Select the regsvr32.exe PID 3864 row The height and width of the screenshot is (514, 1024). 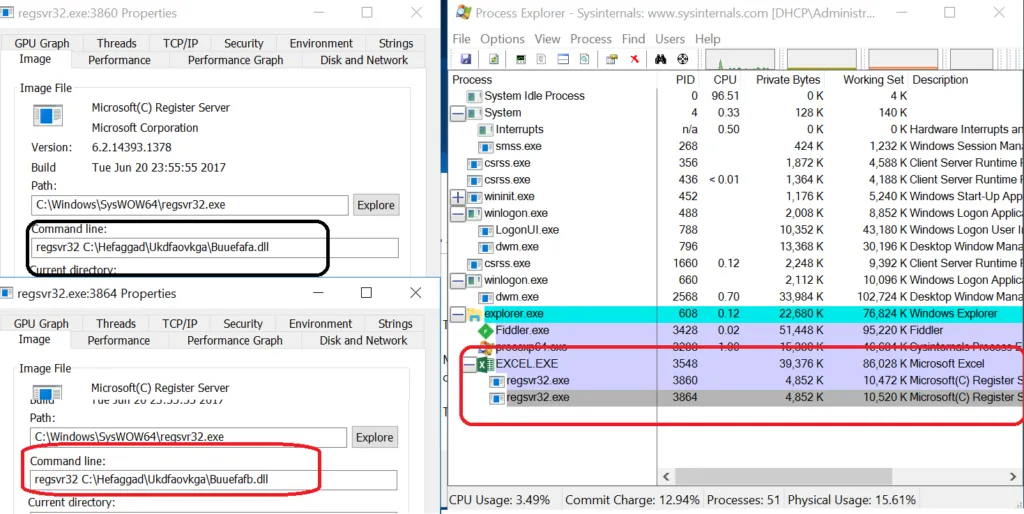tap(737, 397)
